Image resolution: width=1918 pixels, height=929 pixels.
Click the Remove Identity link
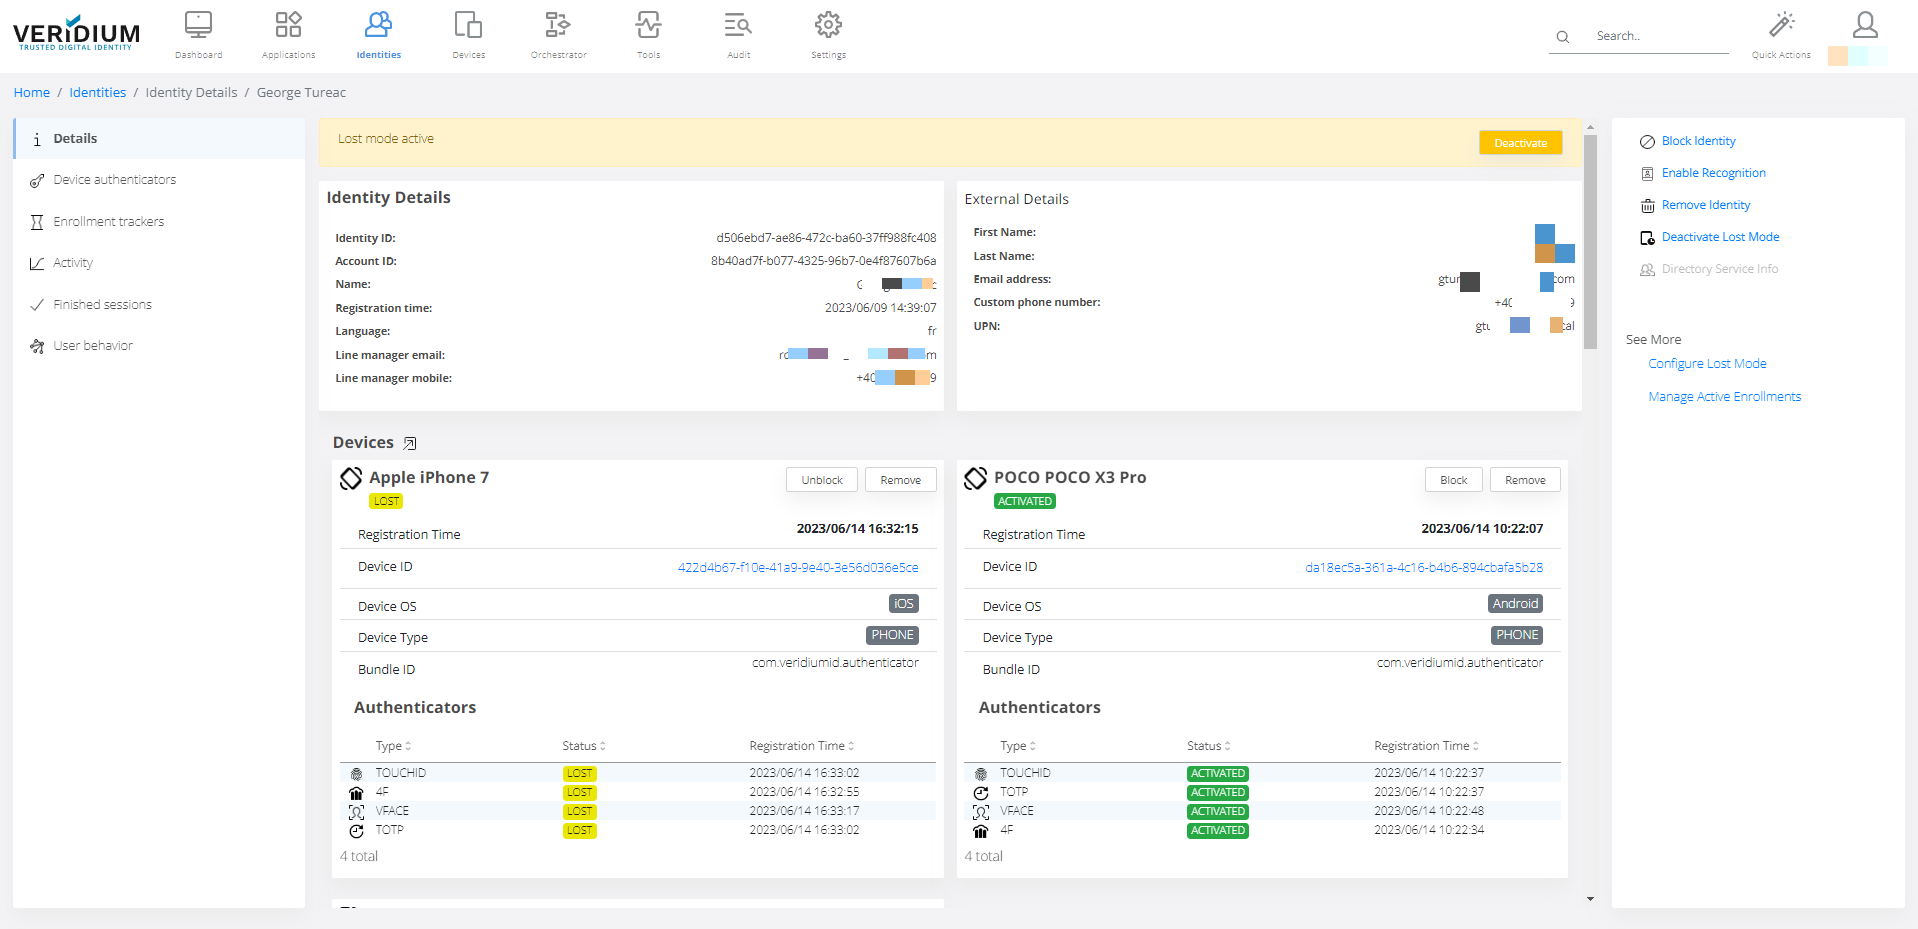tap(1705, 205)
